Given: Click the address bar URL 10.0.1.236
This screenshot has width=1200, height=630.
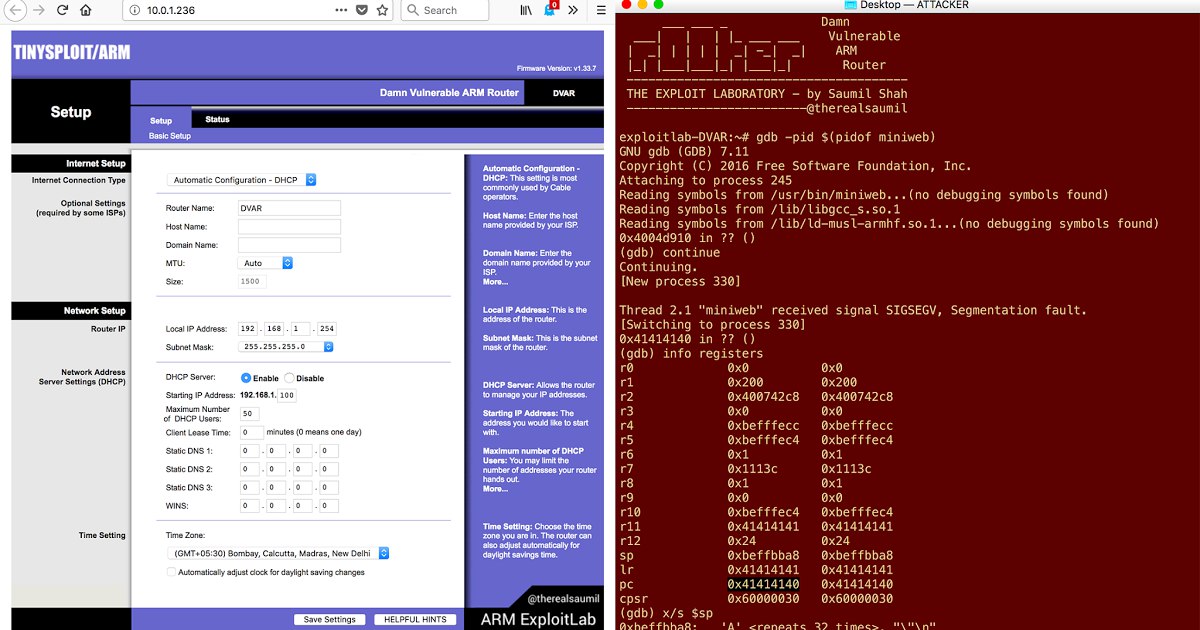Looking at the screenshot, I should pos(169,10).
